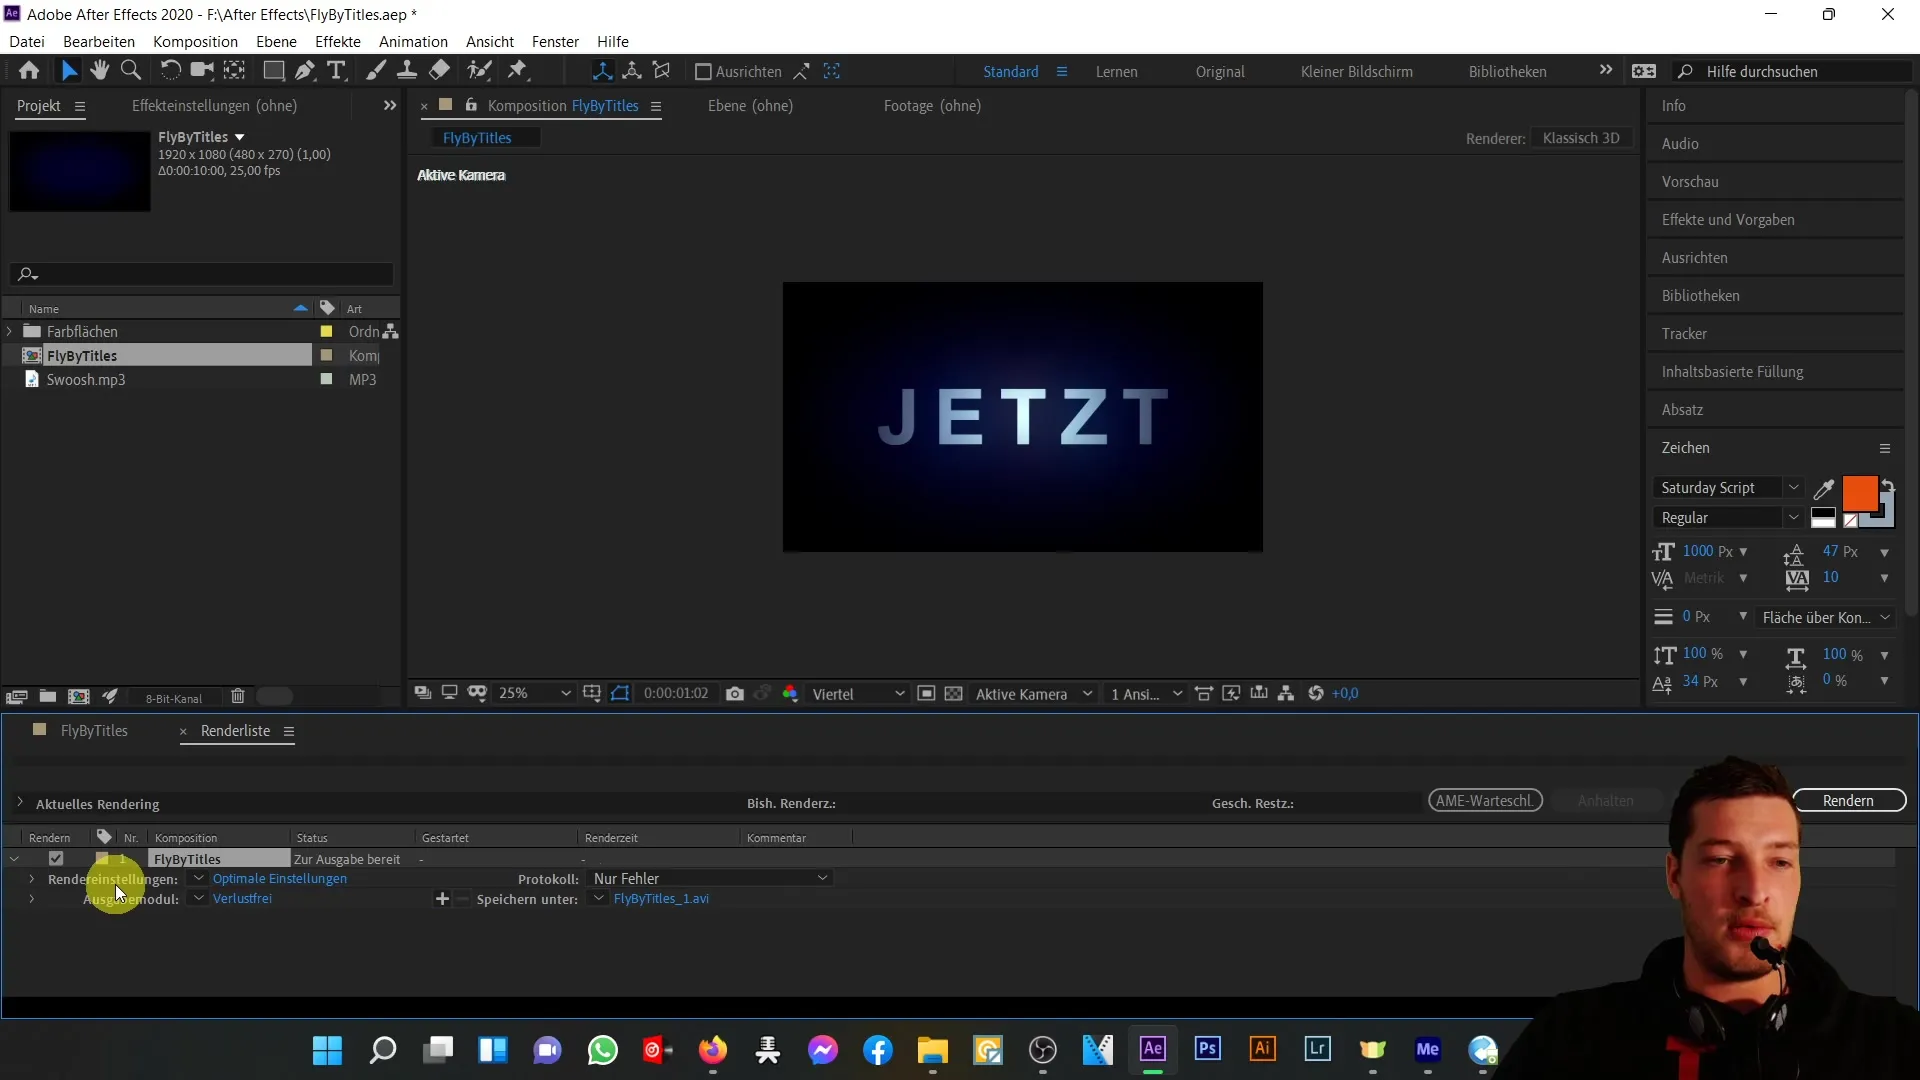Expand the Aktuelles Rendering section

pyautogui.click(x=18, y=802)
